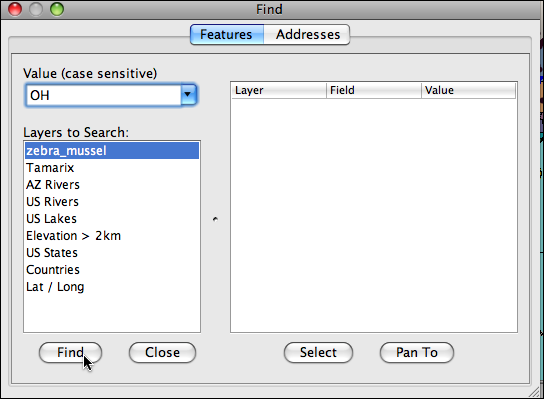
Task: Click the Pan To button
Action: pos(417,353)
